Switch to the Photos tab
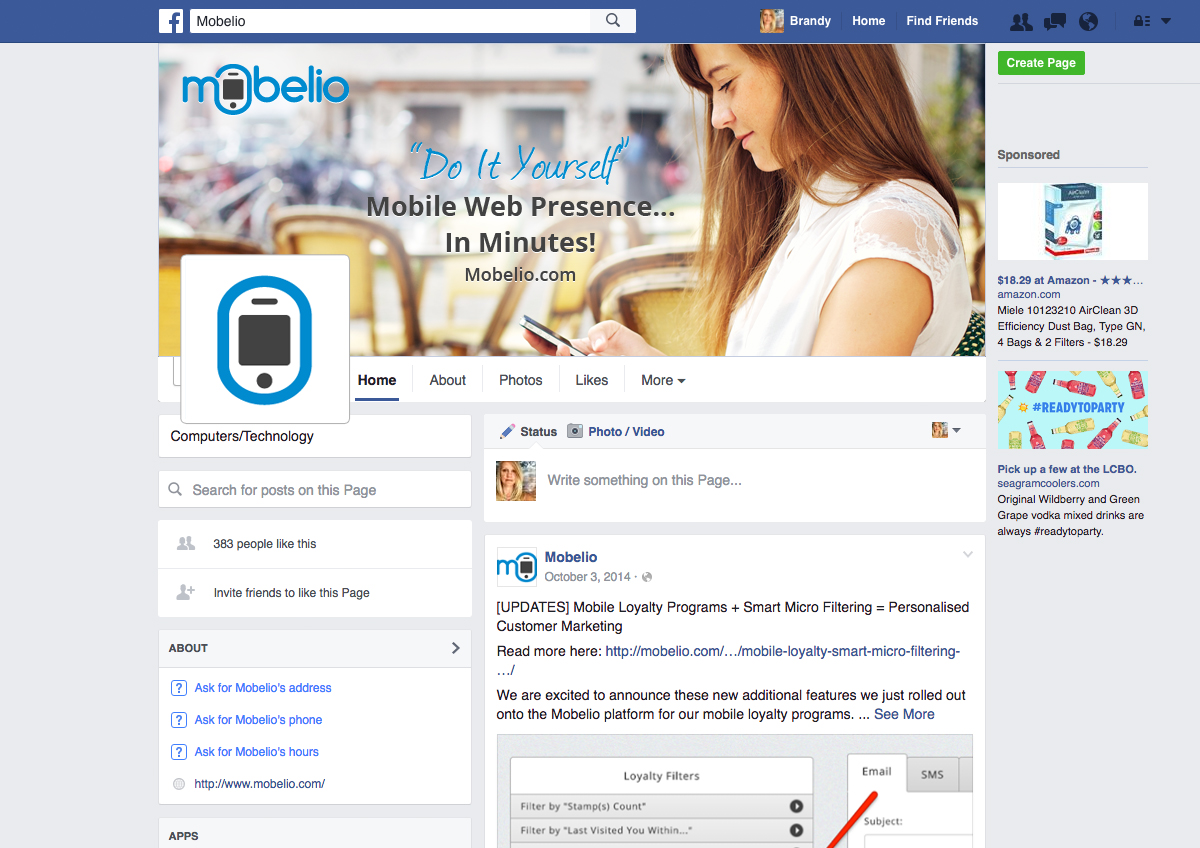 point(520,380)
